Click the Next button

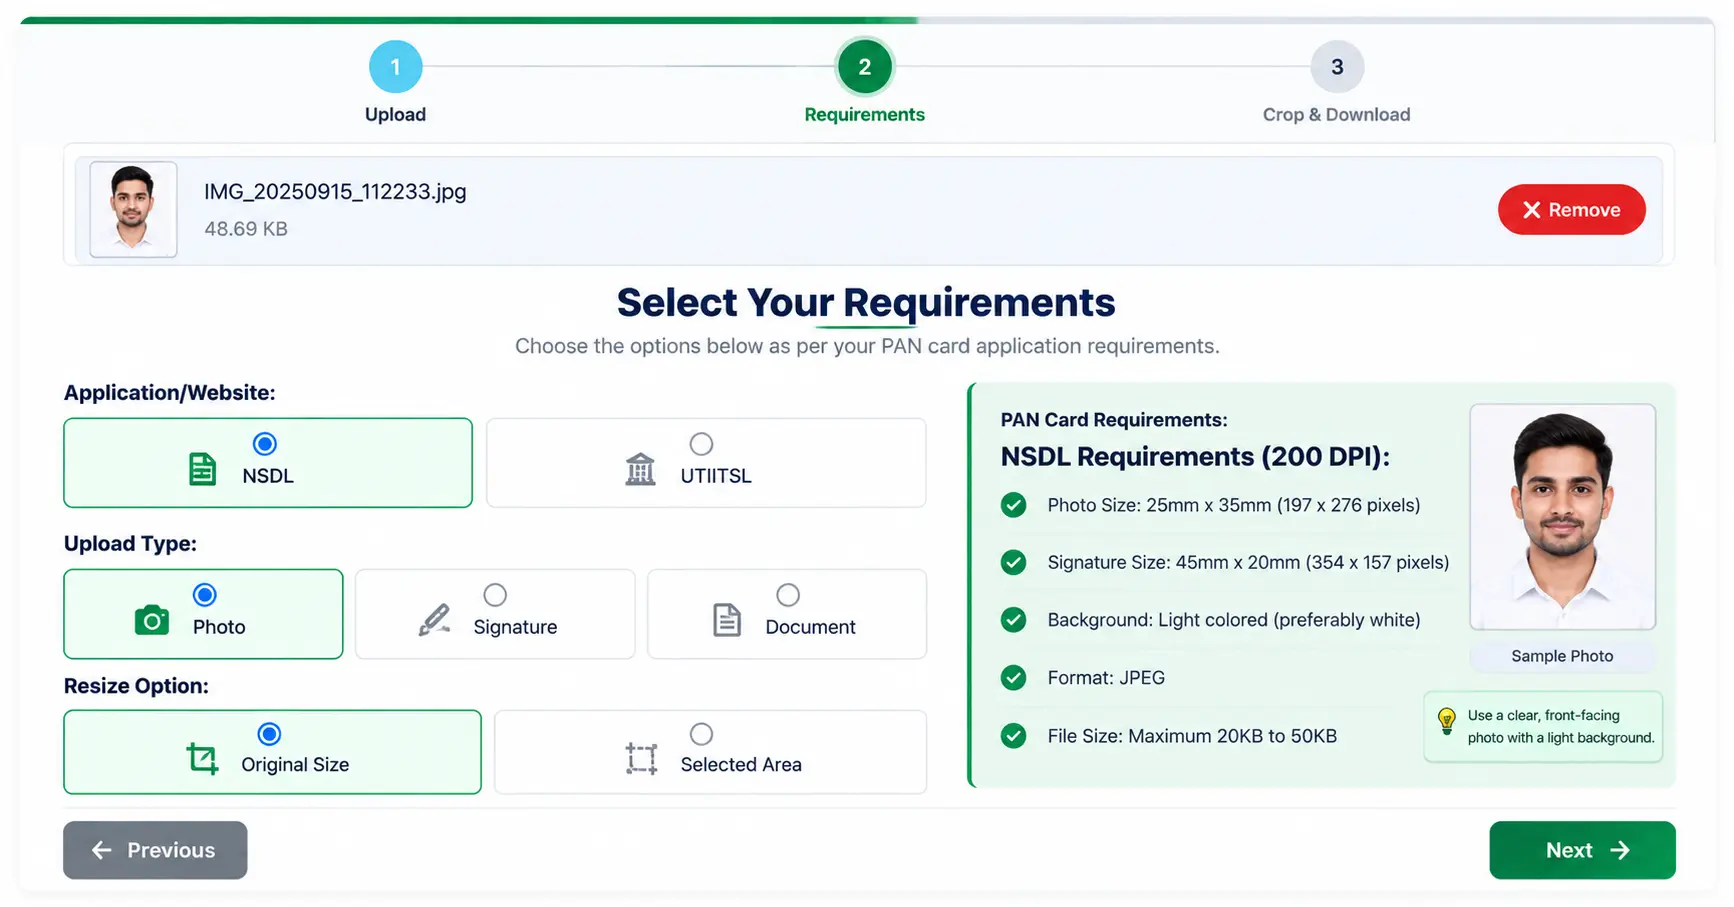[x=1582, y=850]
